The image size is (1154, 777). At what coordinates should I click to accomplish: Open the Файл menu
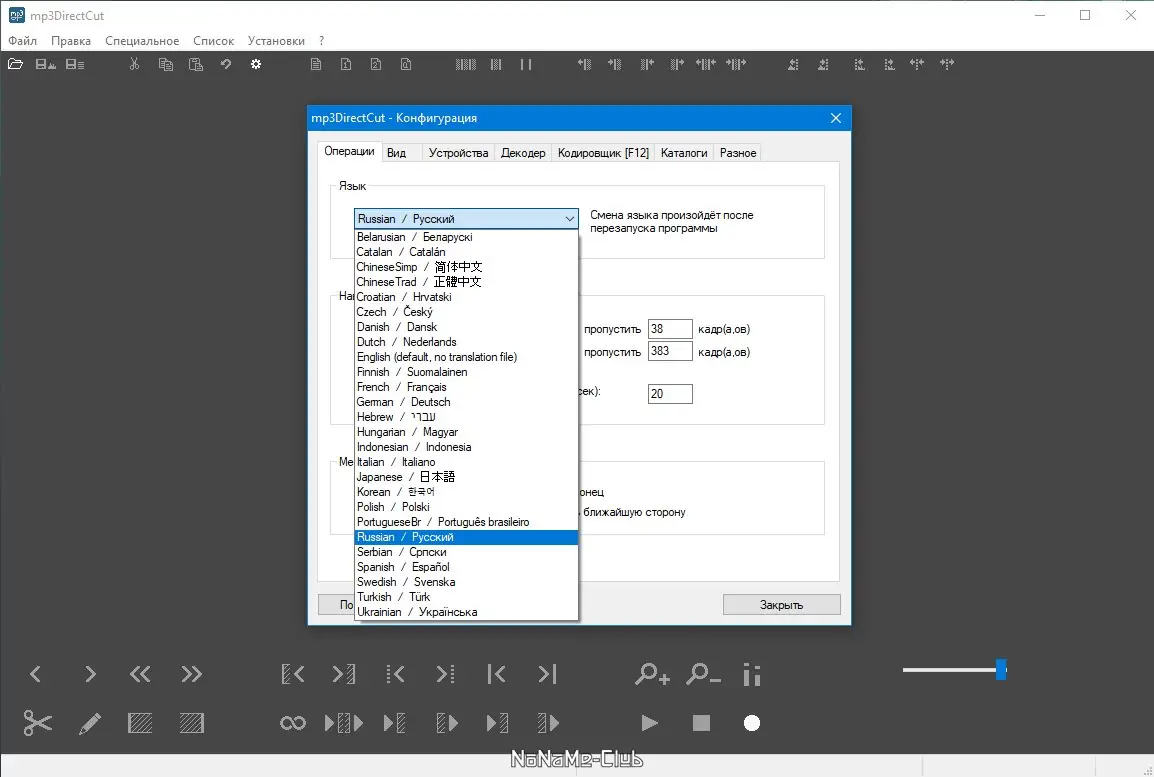coord(23,40)
